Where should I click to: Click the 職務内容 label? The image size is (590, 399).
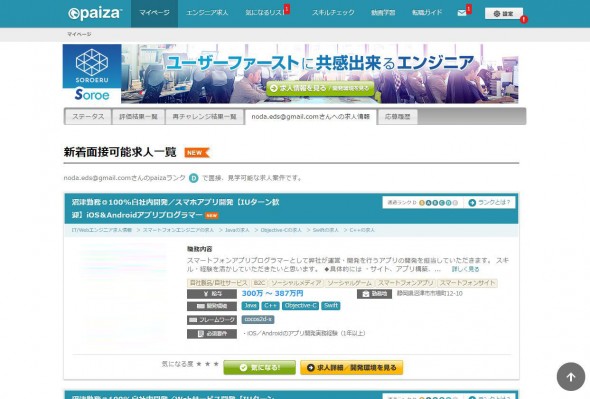[x=199, y=249]
